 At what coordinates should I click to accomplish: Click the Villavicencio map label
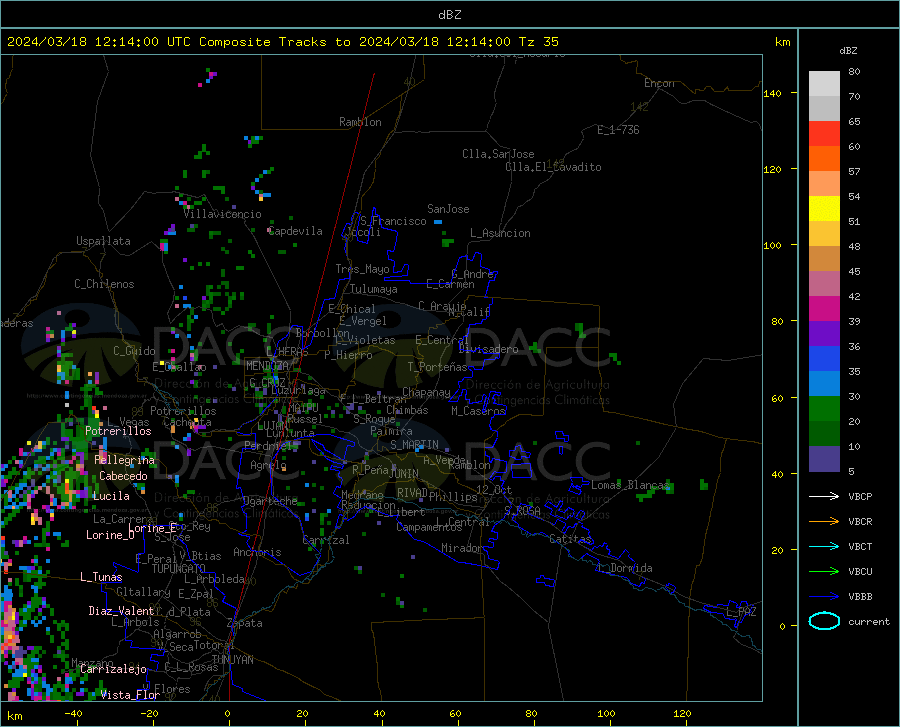click(222, 214)
